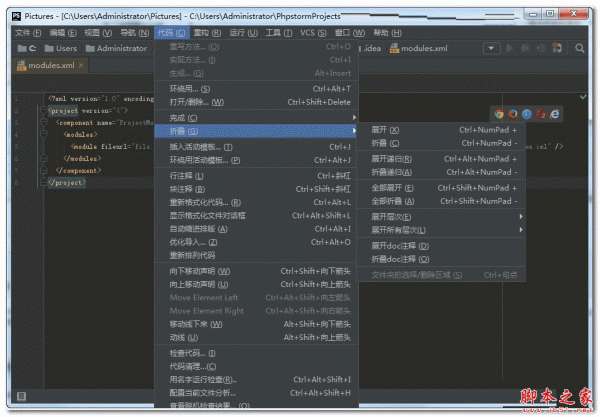
Task: Collapse the modules tag fold marker
Action: (43, 134)
